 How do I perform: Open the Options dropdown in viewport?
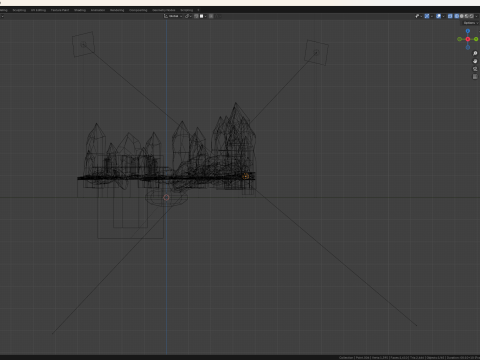pos(471,23)
